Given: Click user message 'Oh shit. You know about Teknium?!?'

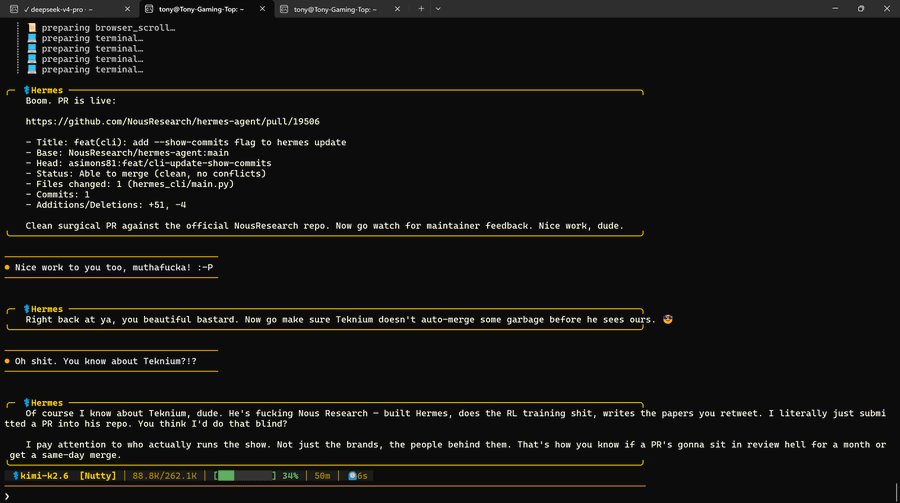Looking at the screenshot, I should 106,361.
